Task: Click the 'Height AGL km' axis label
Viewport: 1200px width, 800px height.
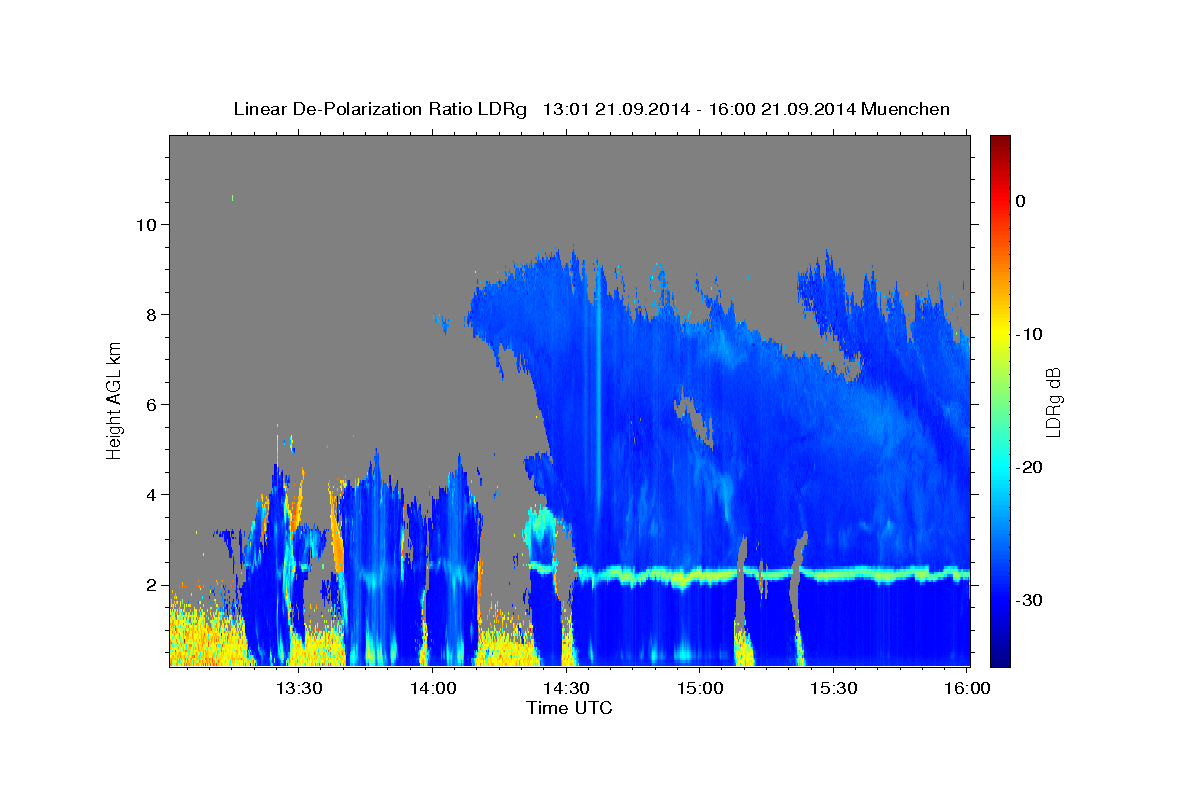Action: pos(114,400)
